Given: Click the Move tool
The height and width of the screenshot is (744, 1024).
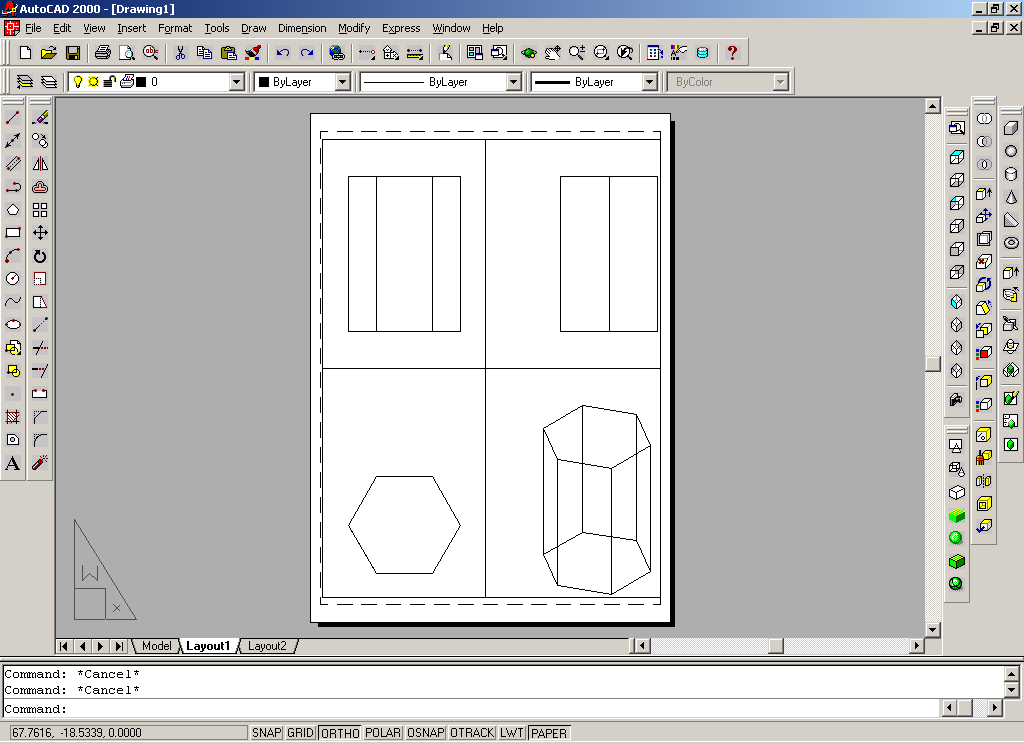Looking at the screenshot, I should click(40, 233).
